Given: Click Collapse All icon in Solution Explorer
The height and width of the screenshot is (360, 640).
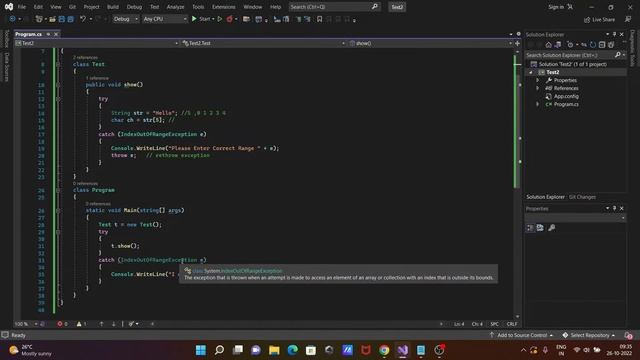Looking at the screenshot, I should pos(602,45).
